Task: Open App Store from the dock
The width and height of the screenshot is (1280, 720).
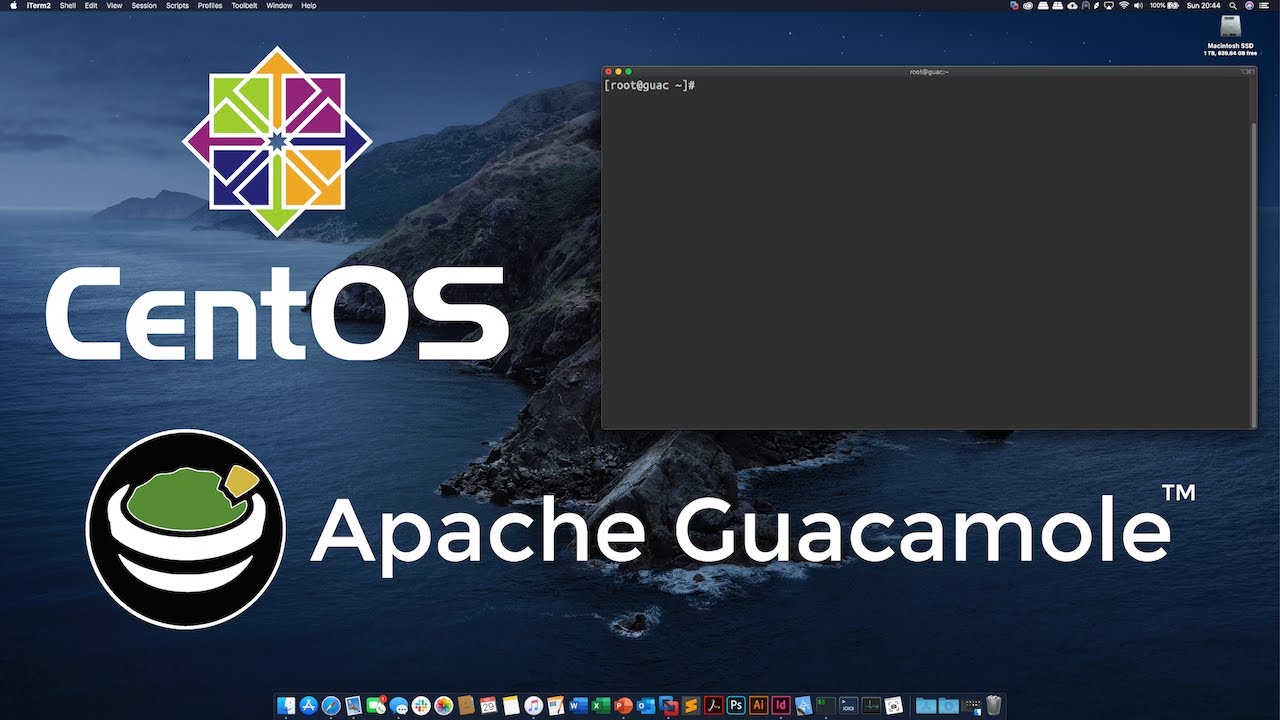Action: pos(308,705)
